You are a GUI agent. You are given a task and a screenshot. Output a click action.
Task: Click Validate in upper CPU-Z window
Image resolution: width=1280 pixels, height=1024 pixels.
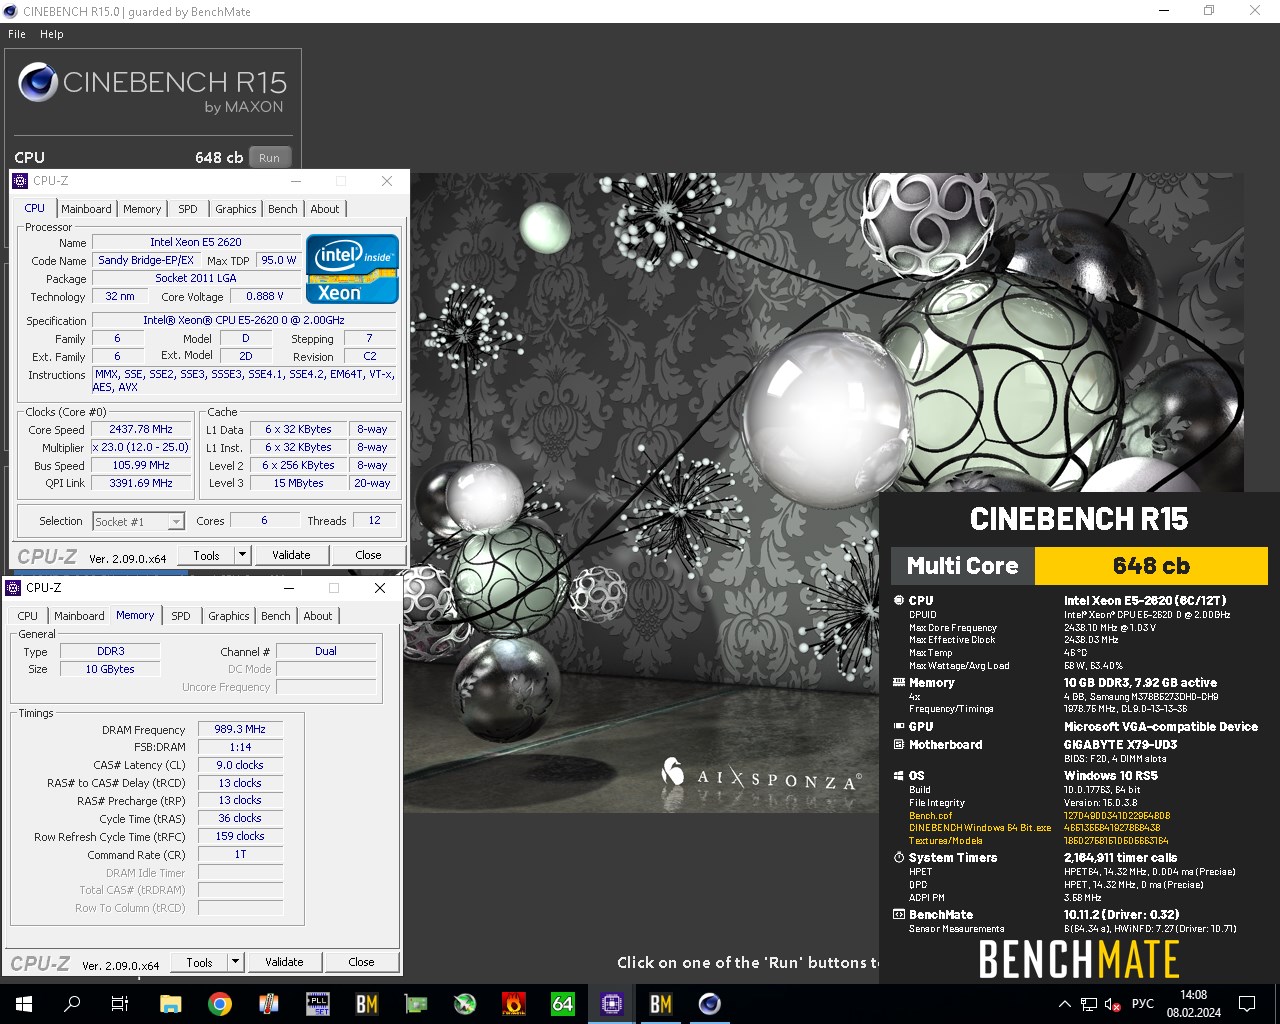pos(291,555)
